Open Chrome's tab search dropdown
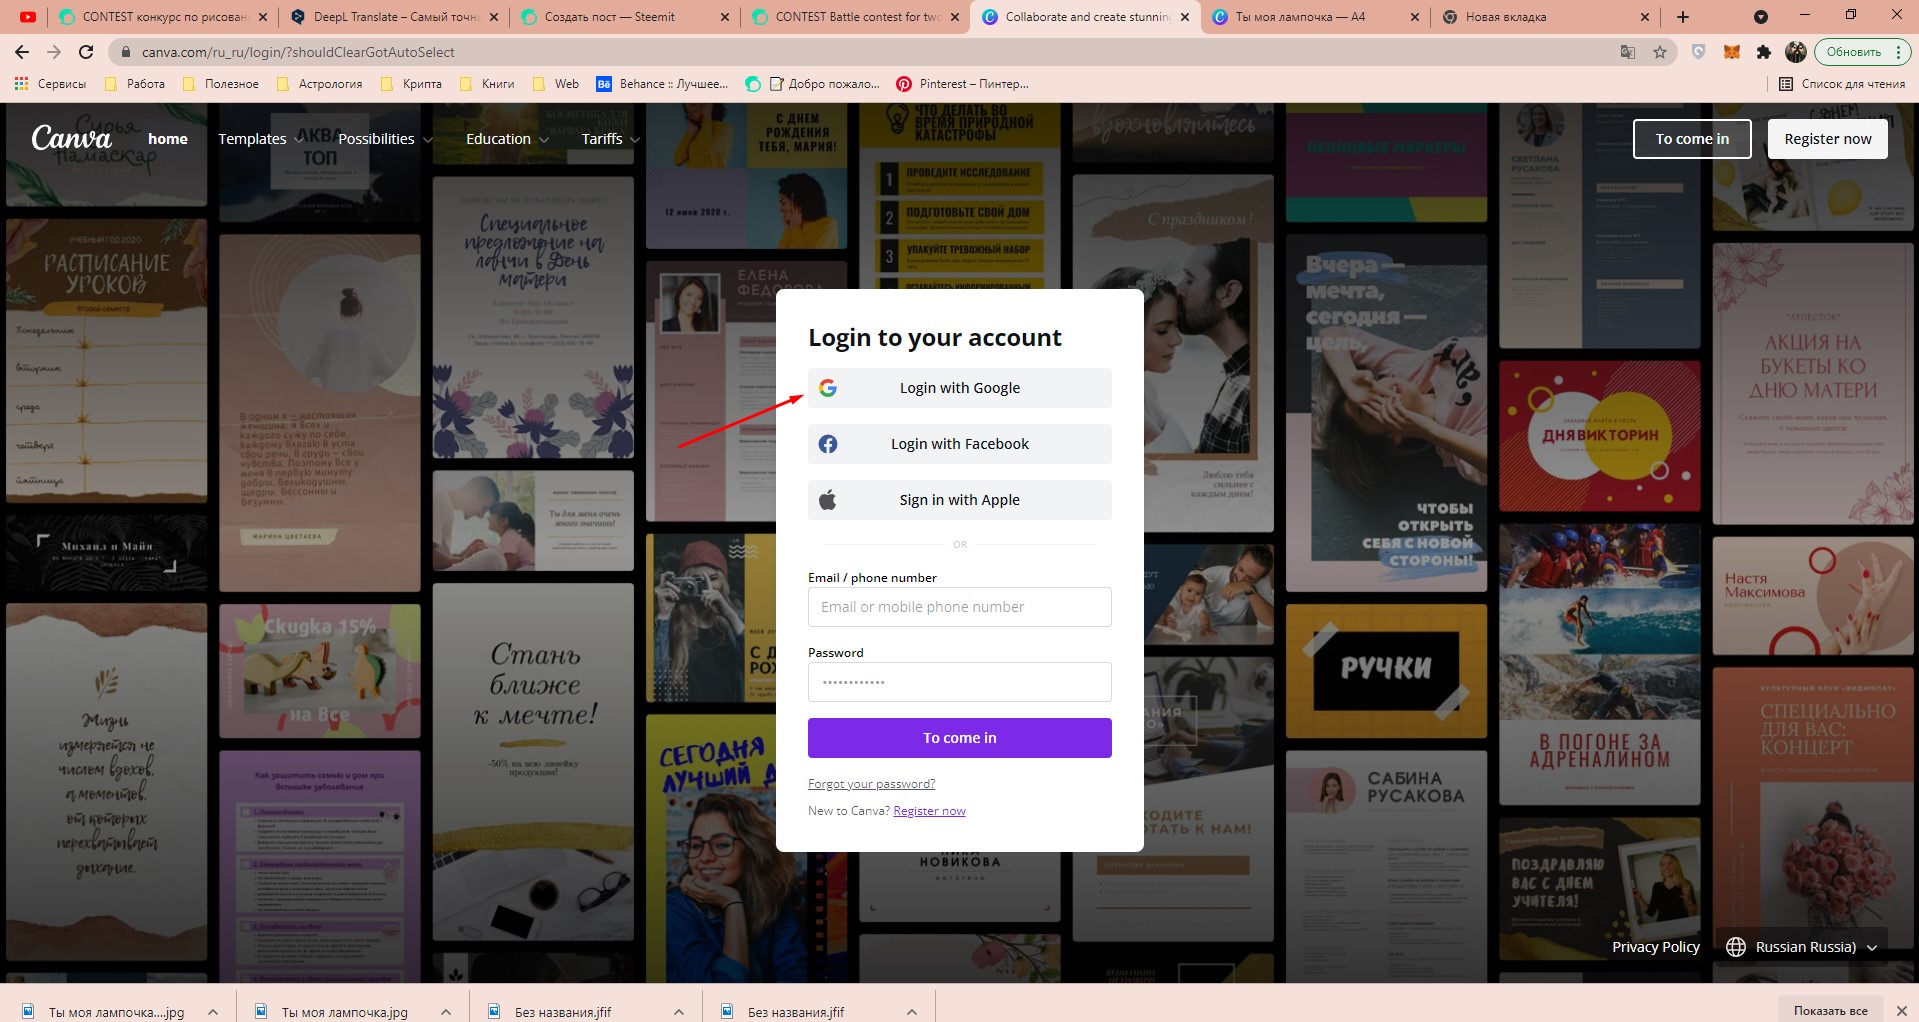The width and height of the screenshot is (1919, 1022). pos(1761,17)
